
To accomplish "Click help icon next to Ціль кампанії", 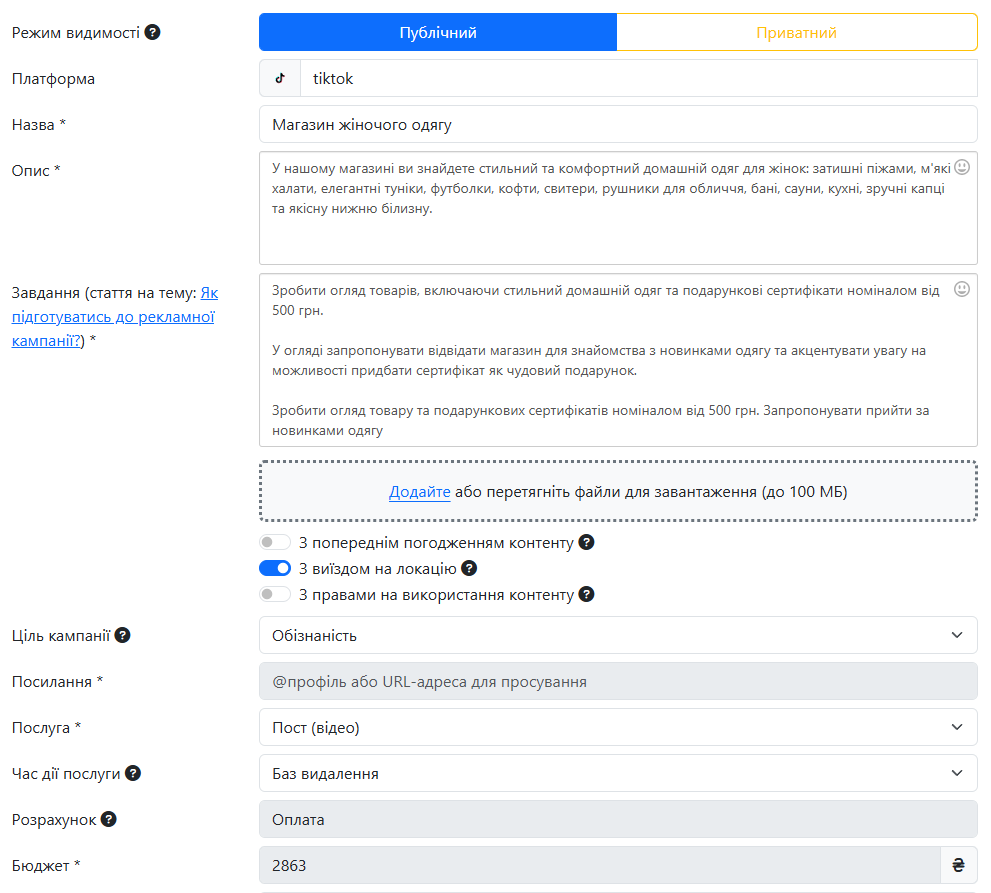I will [x=123, y=635].
